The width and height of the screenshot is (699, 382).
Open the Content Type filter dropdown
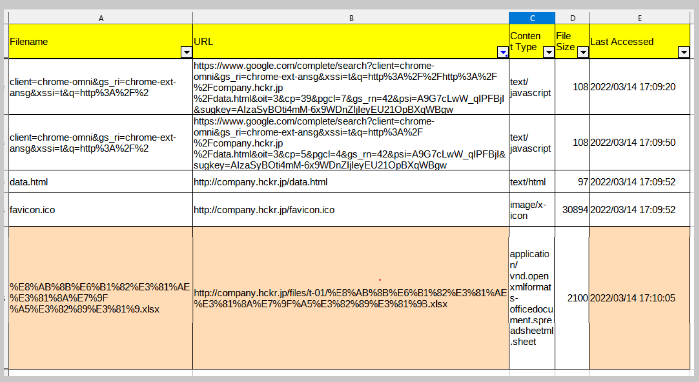(549, 53)
